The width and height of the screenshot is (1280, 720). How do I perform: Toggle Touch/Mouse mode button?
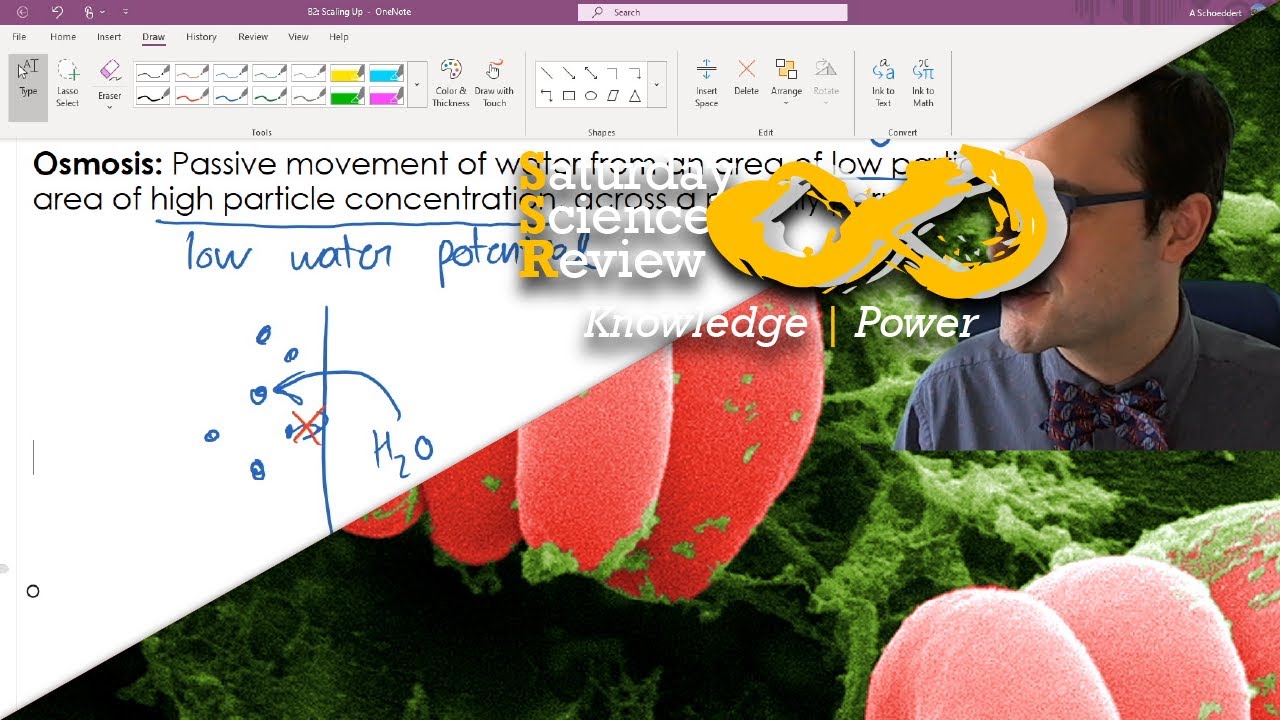89,12
